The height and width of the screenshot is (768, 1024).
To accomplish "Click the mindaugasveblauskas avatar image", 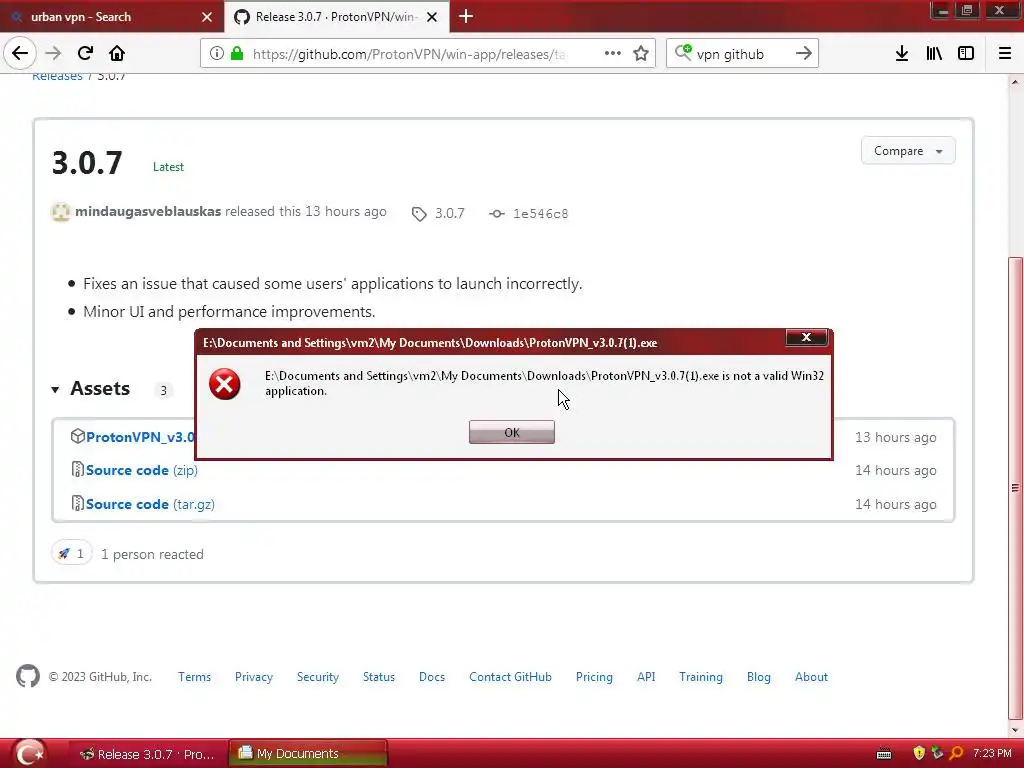I will click(x=61, y=212).
